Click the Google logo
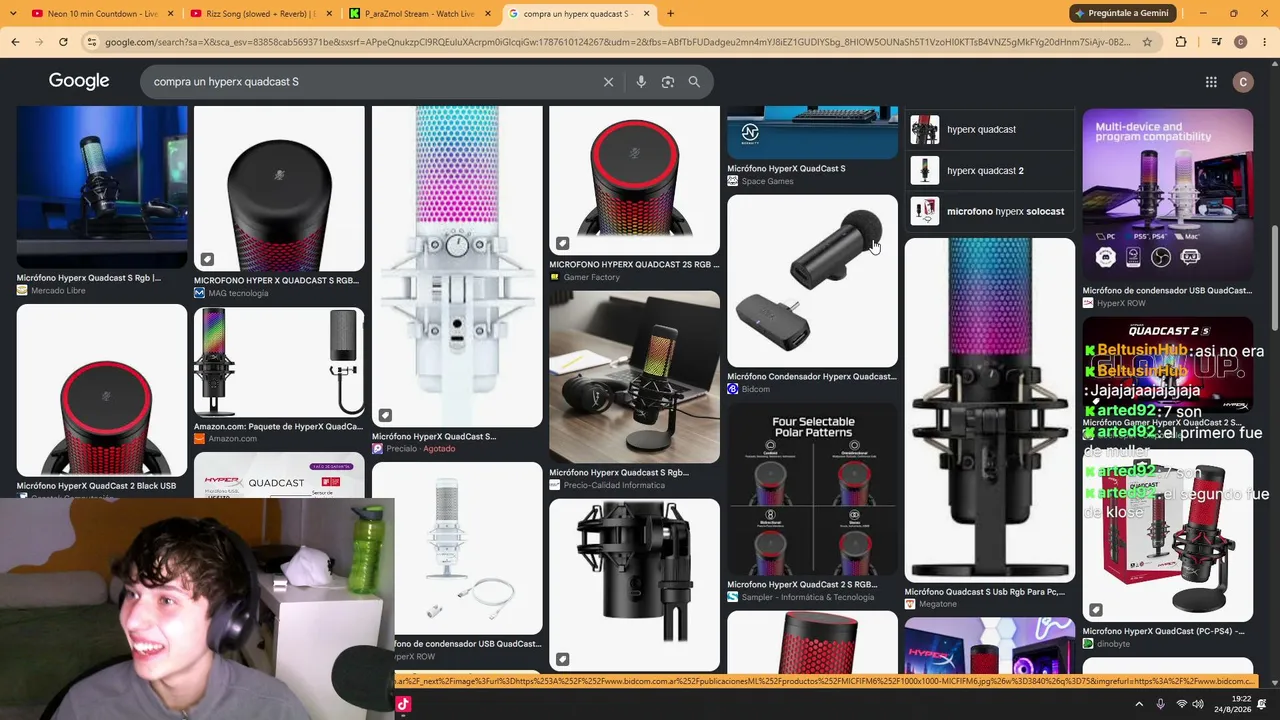1280x720 pixels. (79, 81)
